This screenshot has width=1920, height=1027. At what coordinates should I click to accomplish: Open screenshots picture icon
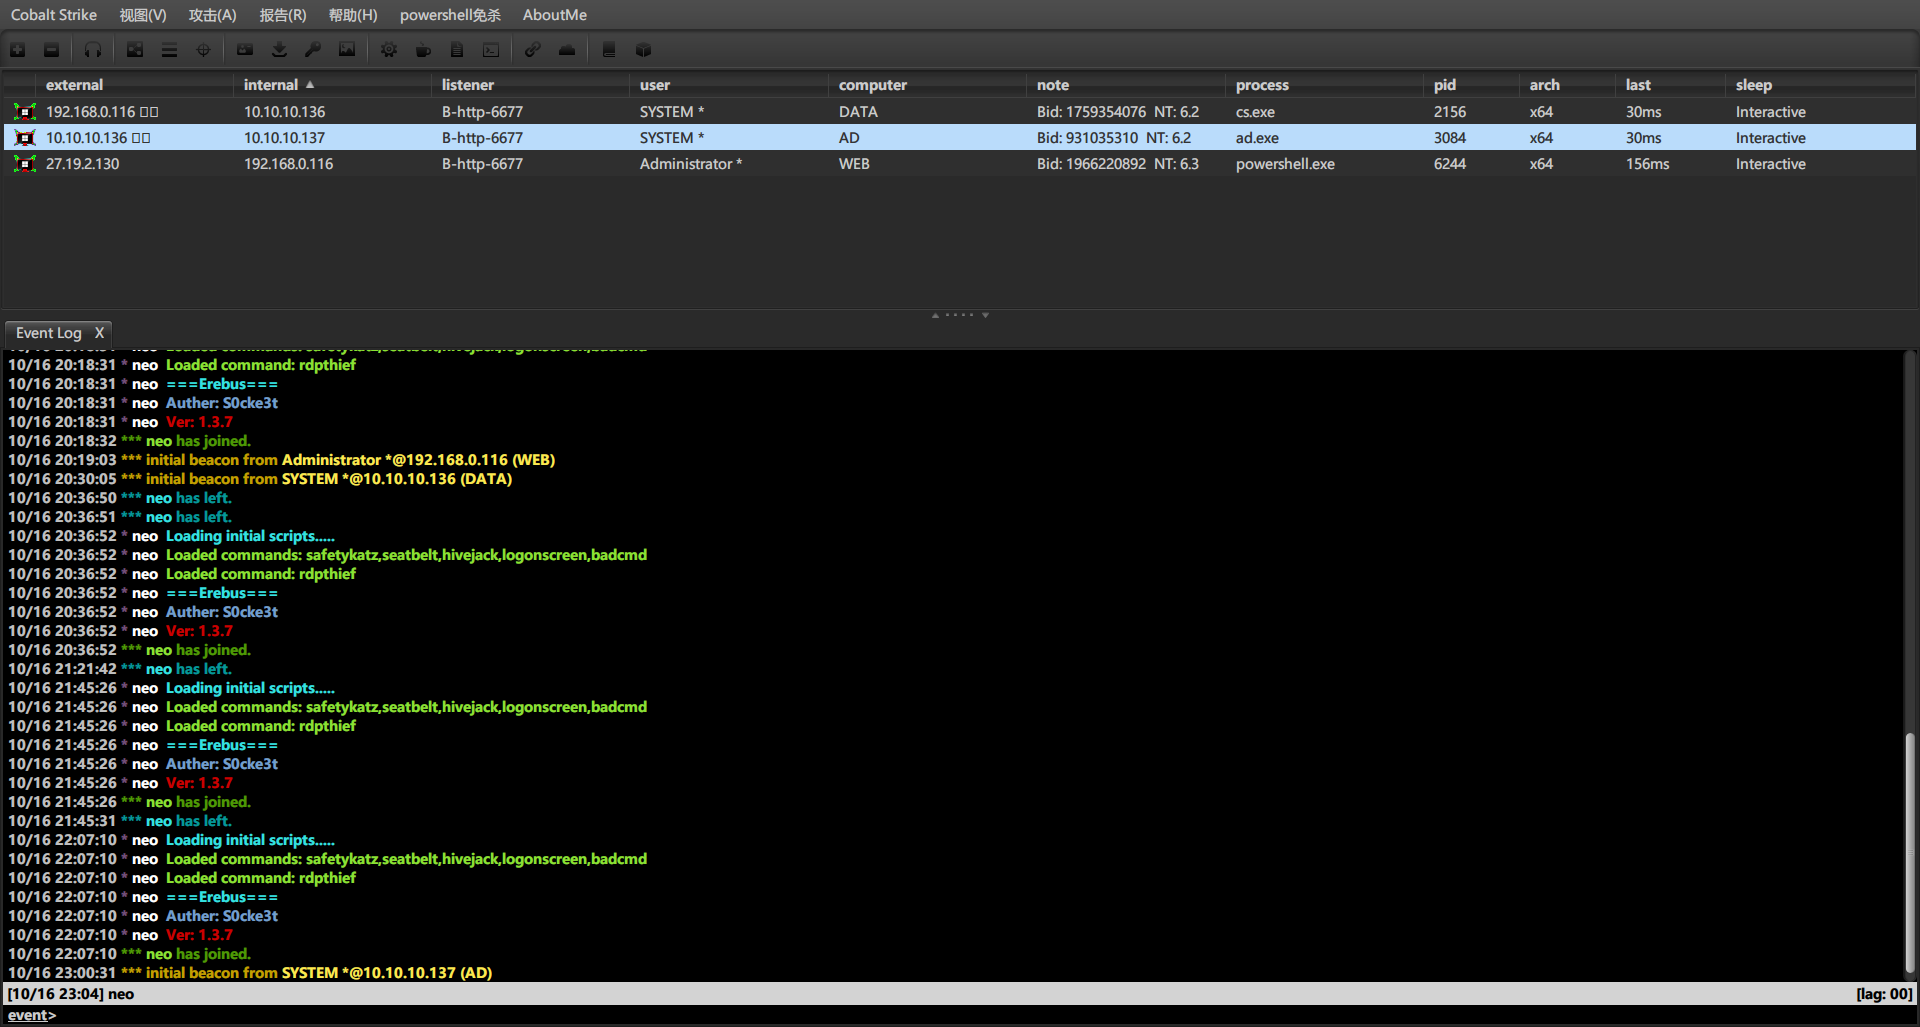(347, 50)
